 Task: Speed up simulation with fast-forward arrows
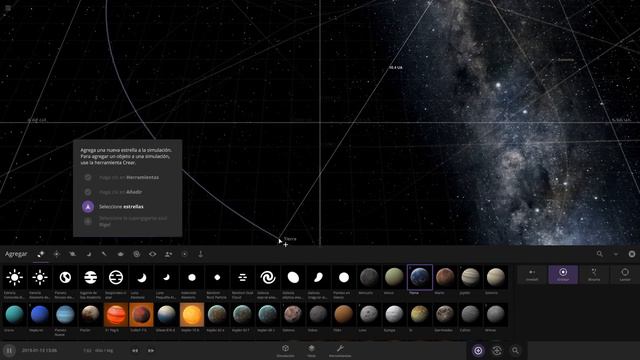(x=151, y=350)
